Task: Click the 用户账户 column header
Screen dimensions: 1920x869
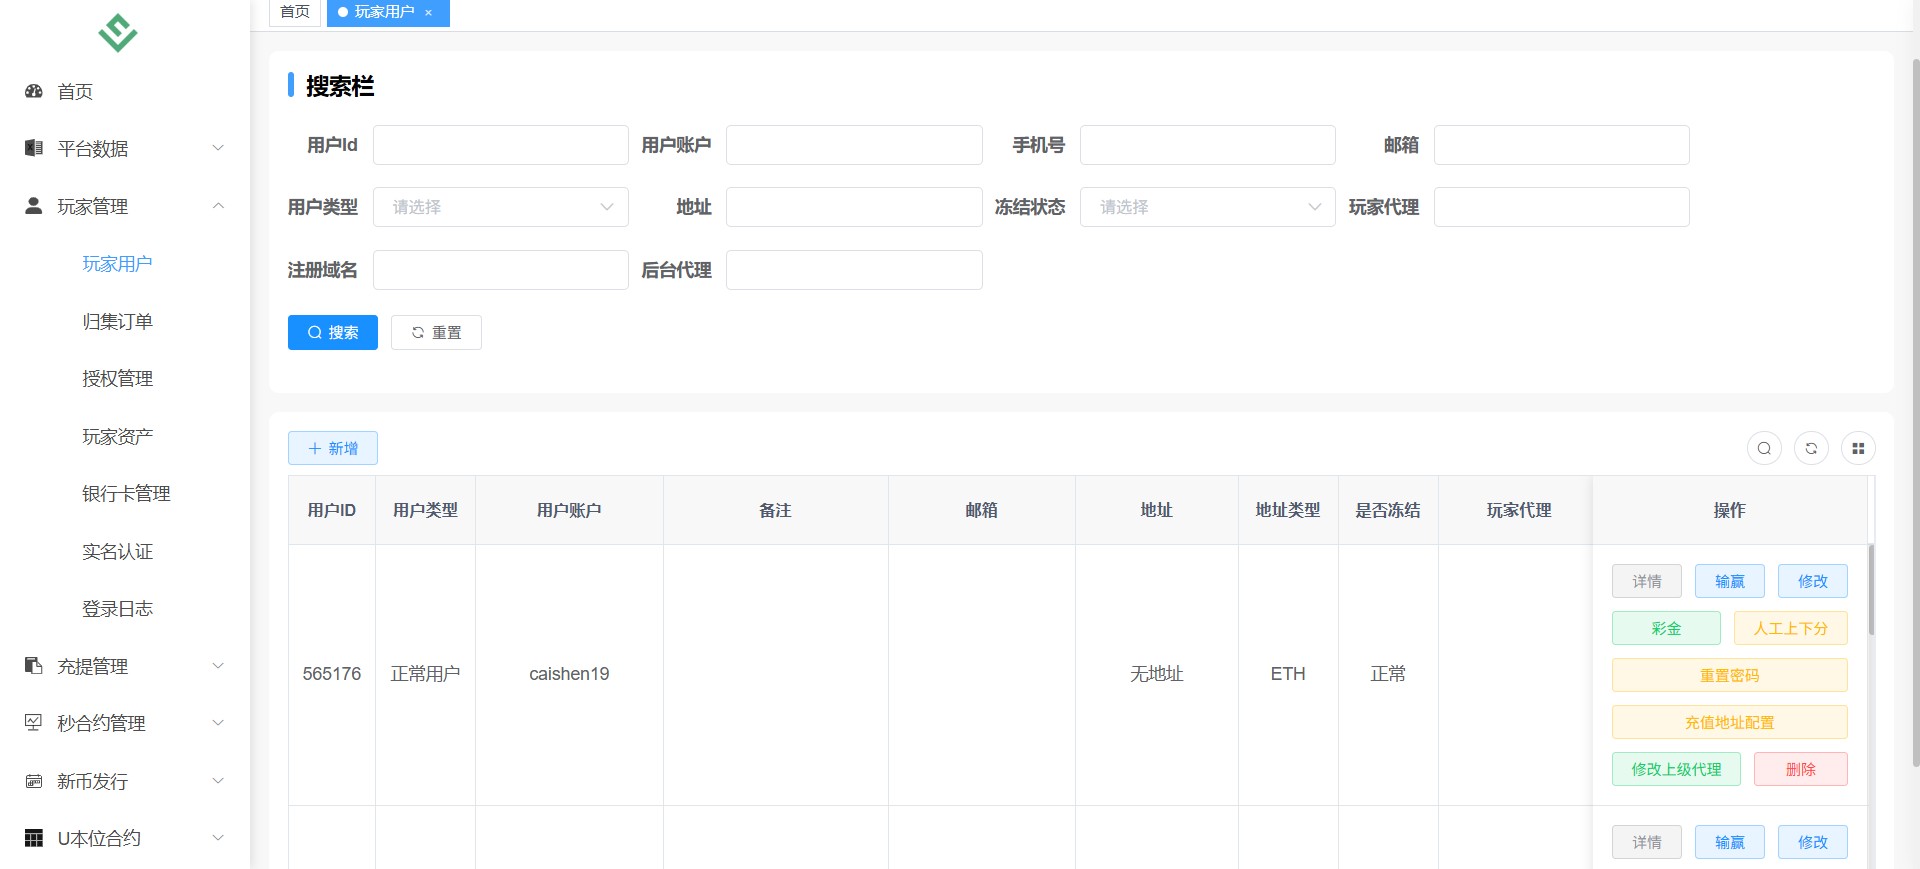Action: 569,510
